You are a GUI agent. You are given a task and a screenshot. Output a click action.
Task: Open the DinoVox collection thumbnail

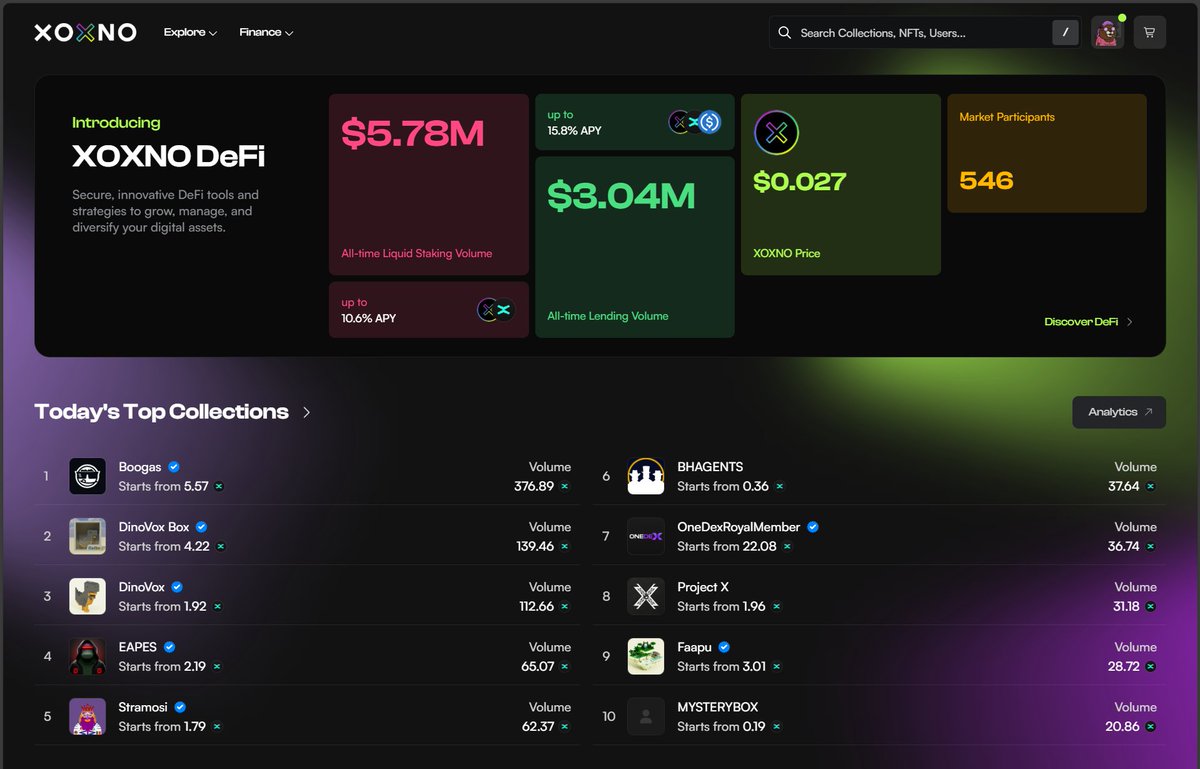point(87,596)
